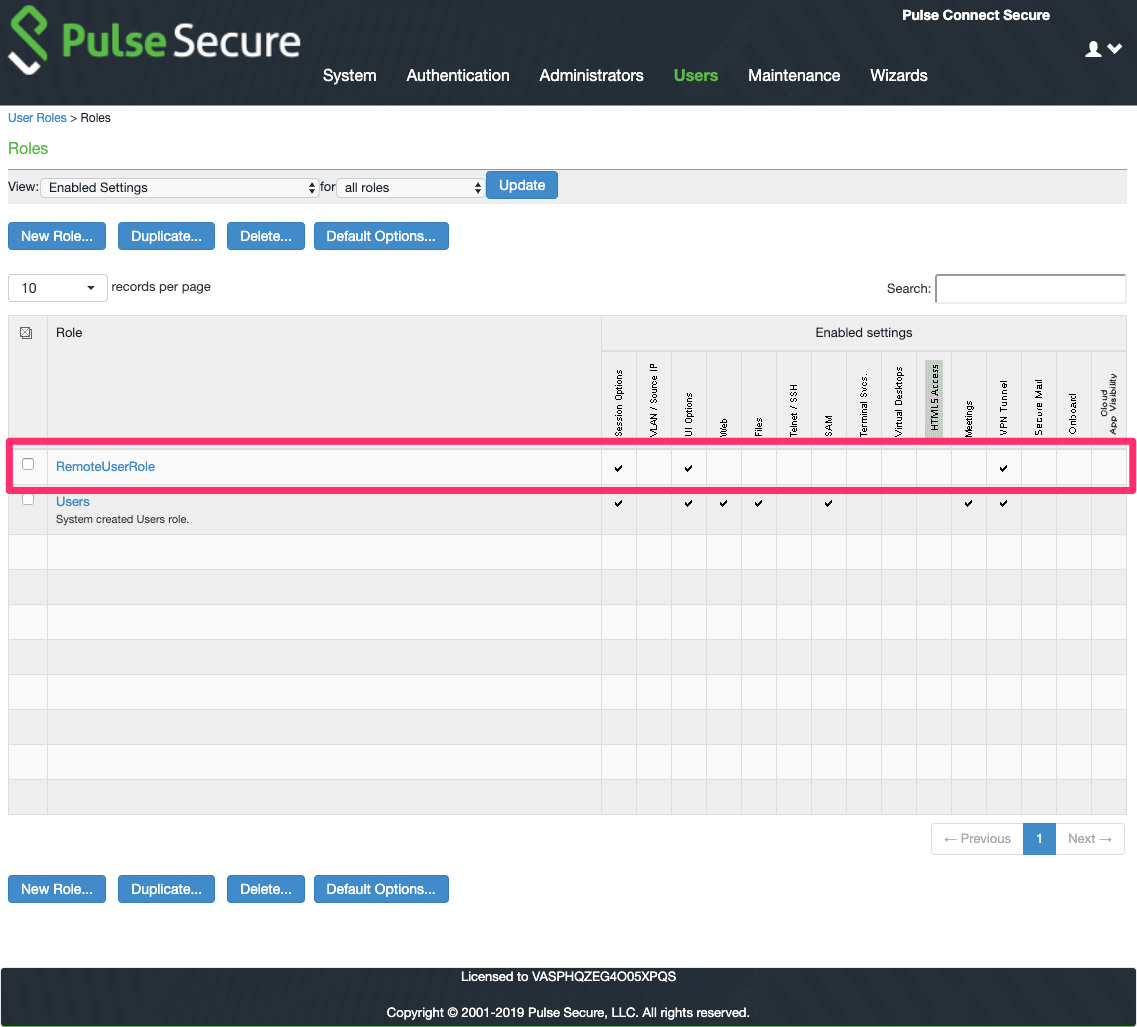Switch to the Authentication section

[x=457, y=75]
